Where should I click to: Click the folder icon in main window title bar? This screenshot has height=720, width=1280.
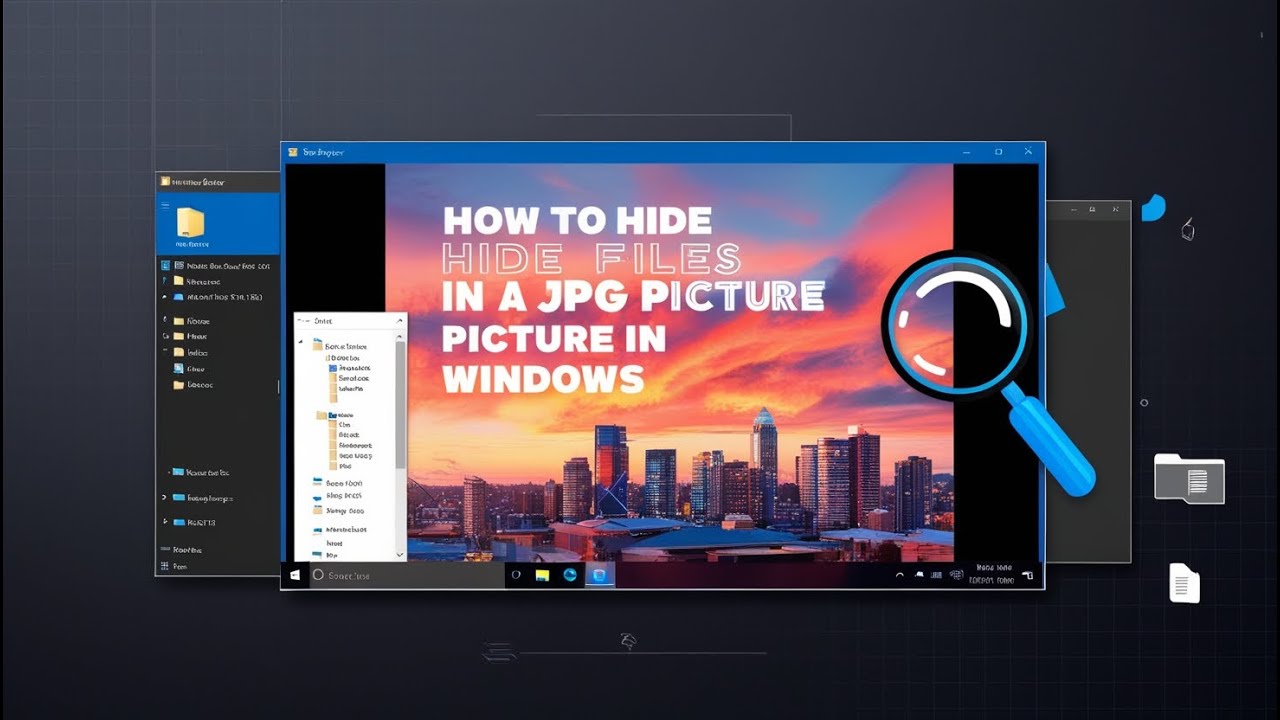click(x=293, y=152)
